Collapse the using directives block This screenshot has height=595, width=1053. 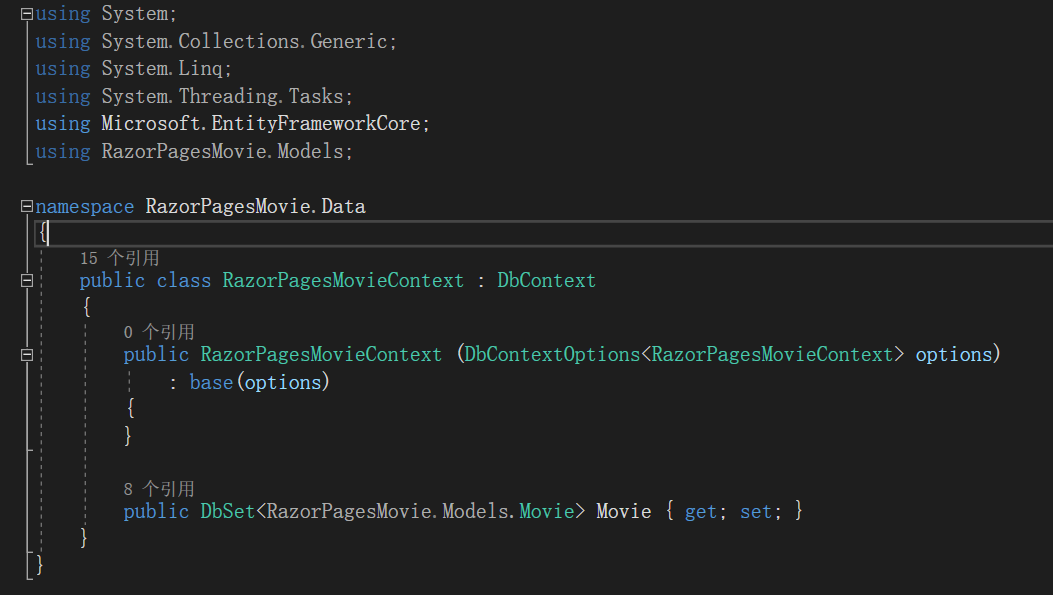[27, 14]
